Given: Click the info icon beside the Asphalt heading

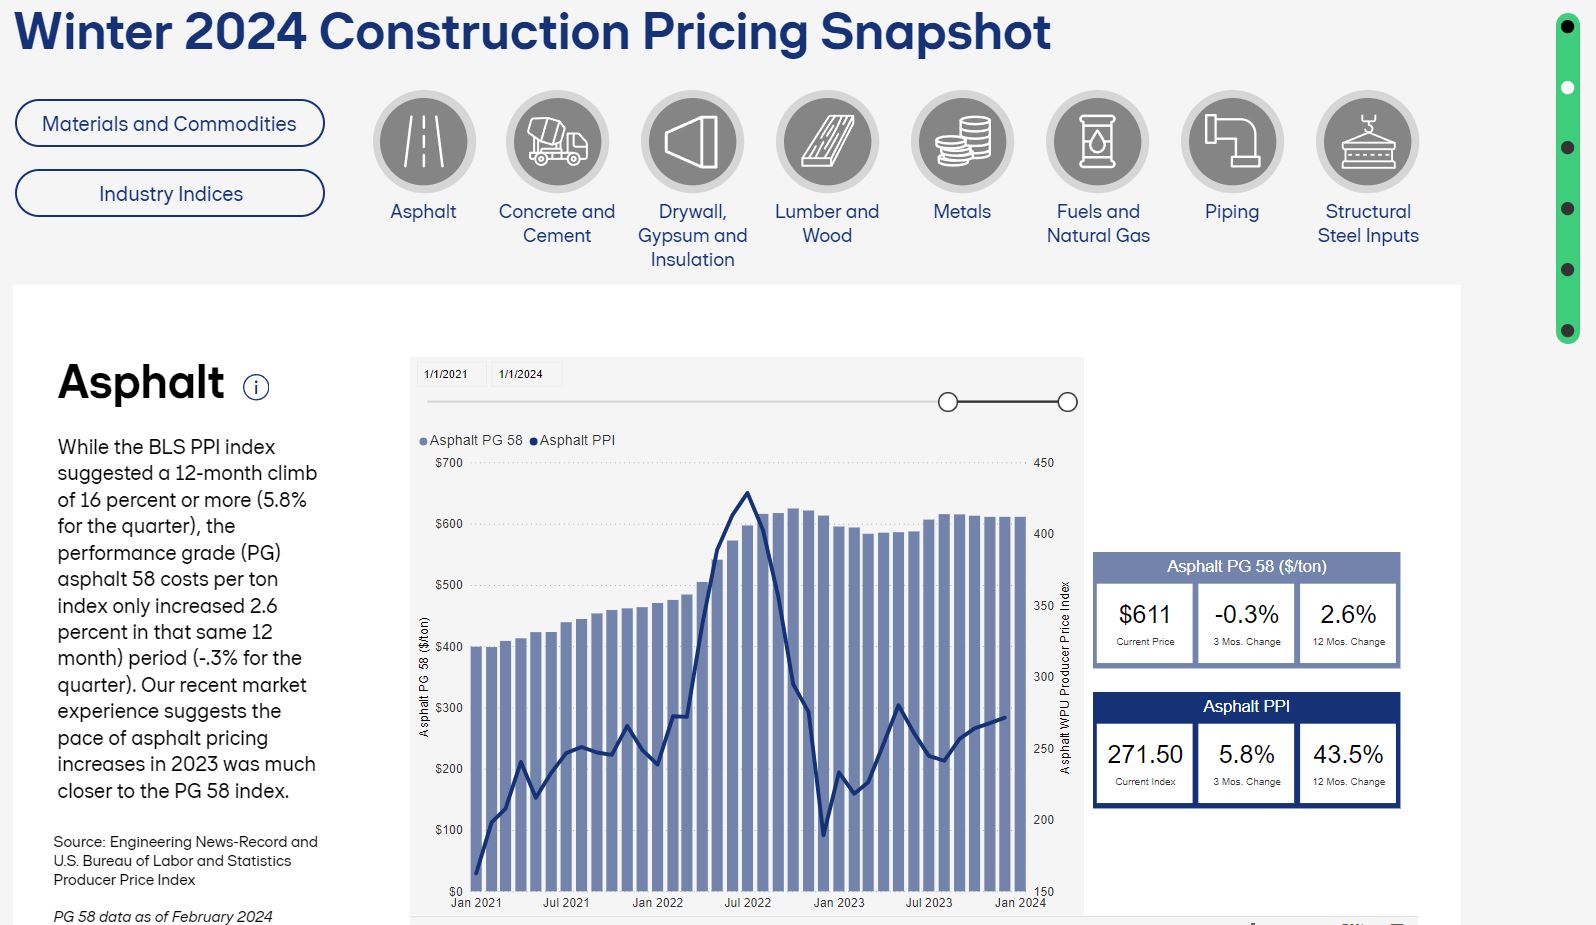Looking at the screenshot, I should (x=255, y=387).
